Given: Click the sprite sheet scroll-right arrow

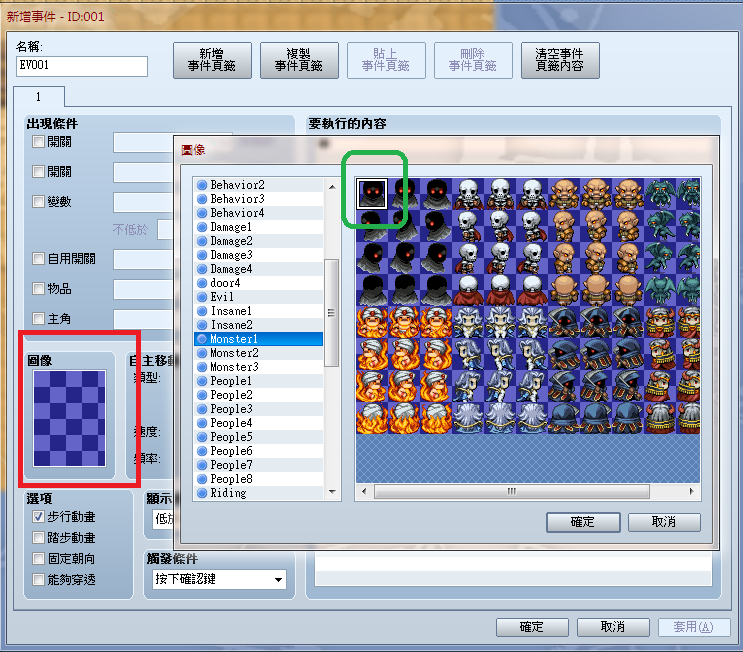Looking at the screenshot, I should tap(692, 491).
